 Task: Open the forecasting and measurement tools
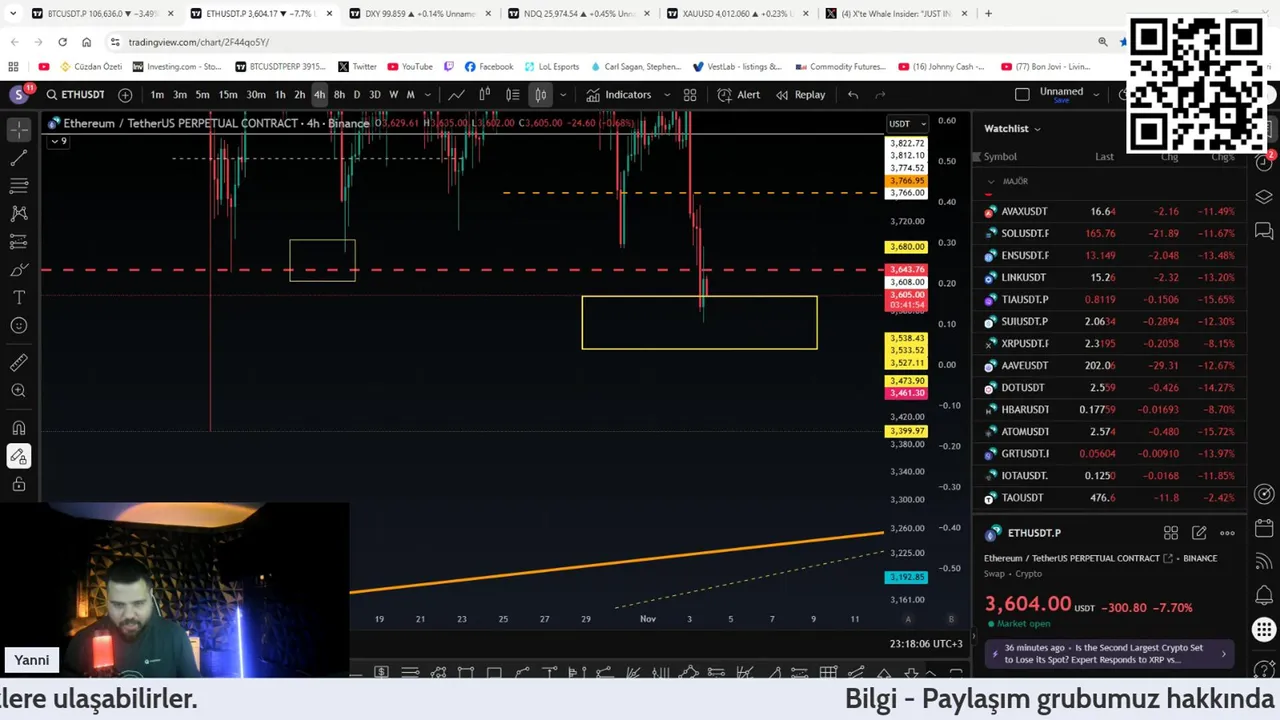pyautogui.click(x=18, y=242)
